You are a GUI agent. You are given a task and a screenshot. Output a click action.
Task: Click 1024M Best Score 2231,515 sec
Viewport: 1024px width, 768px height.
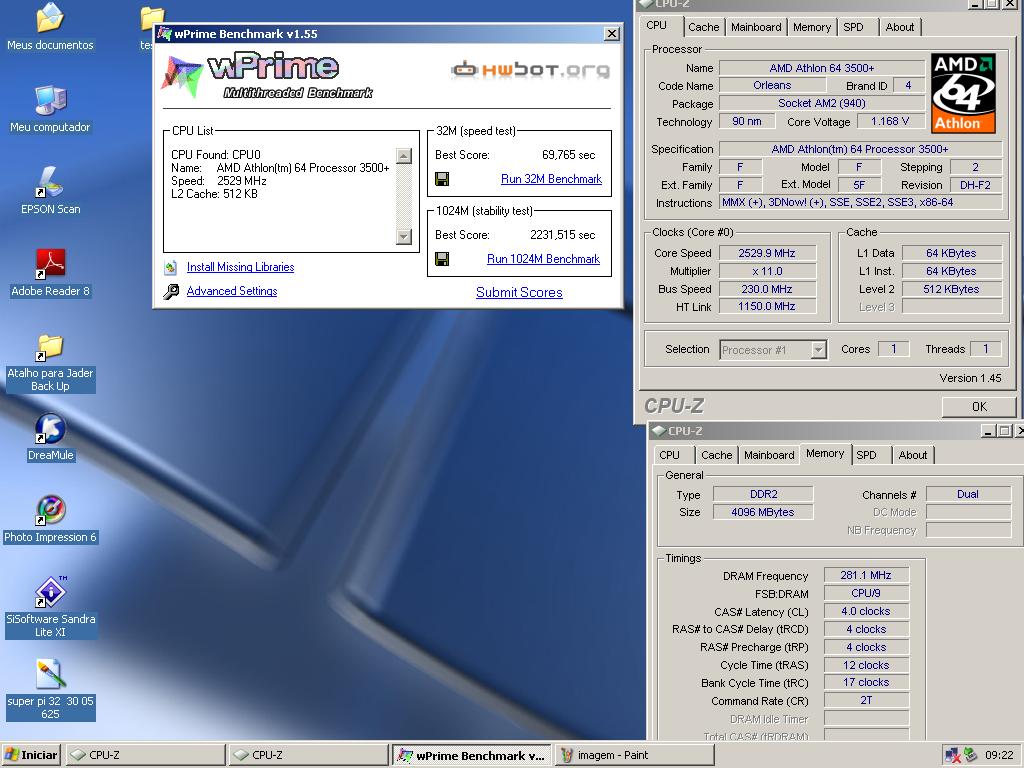click(x=563, y=235)
